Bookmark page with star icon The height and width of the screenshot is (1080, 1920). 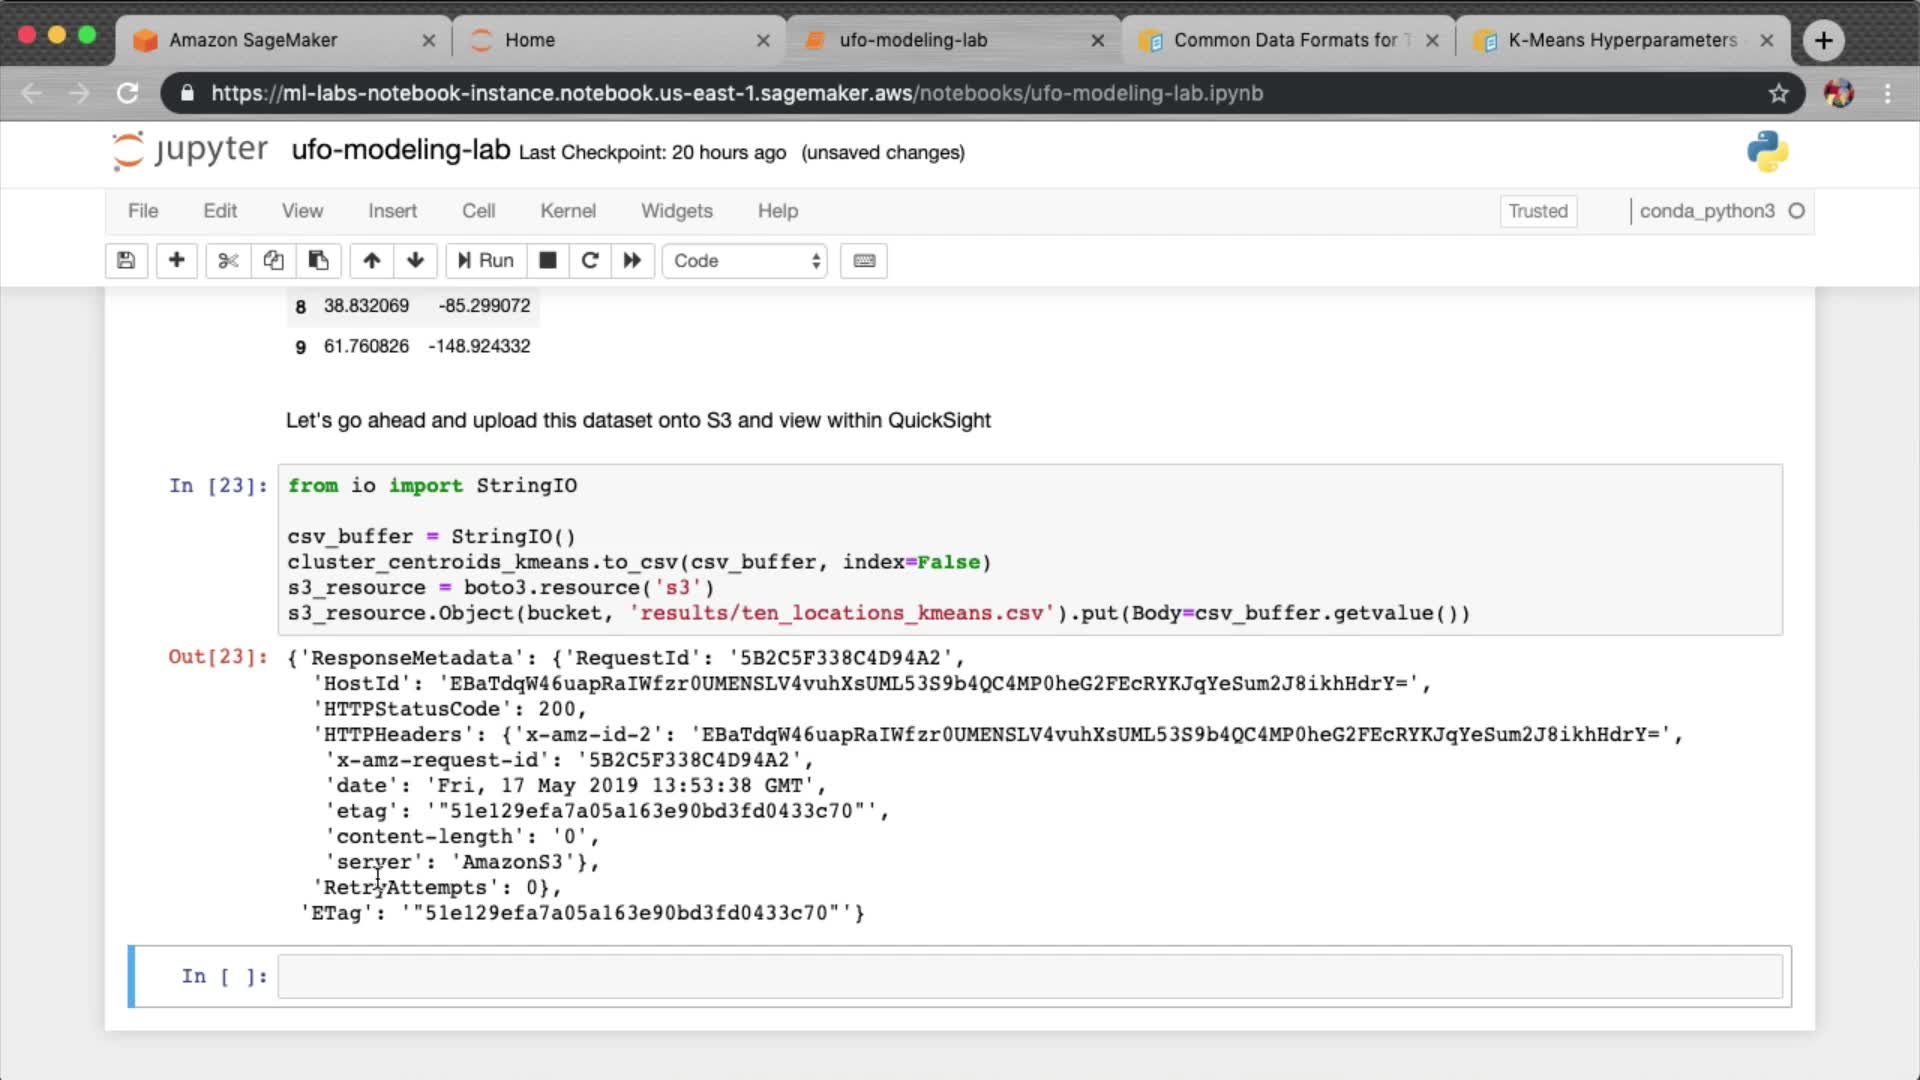tap(1778, 93)
